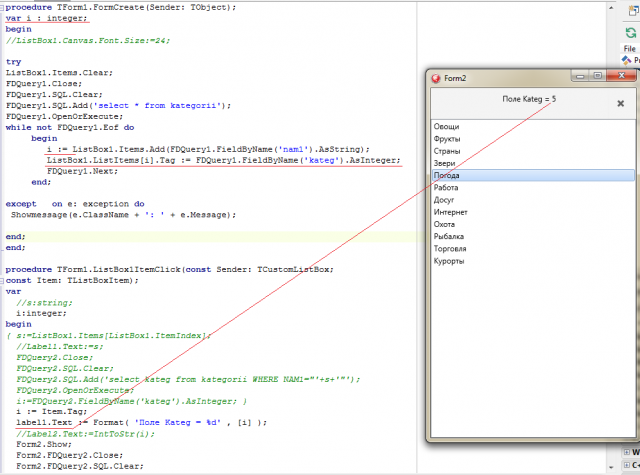This screenshot has width=640, height=475.
Task: Click the project group diamond icon
Action: click(x=627, y=60)
